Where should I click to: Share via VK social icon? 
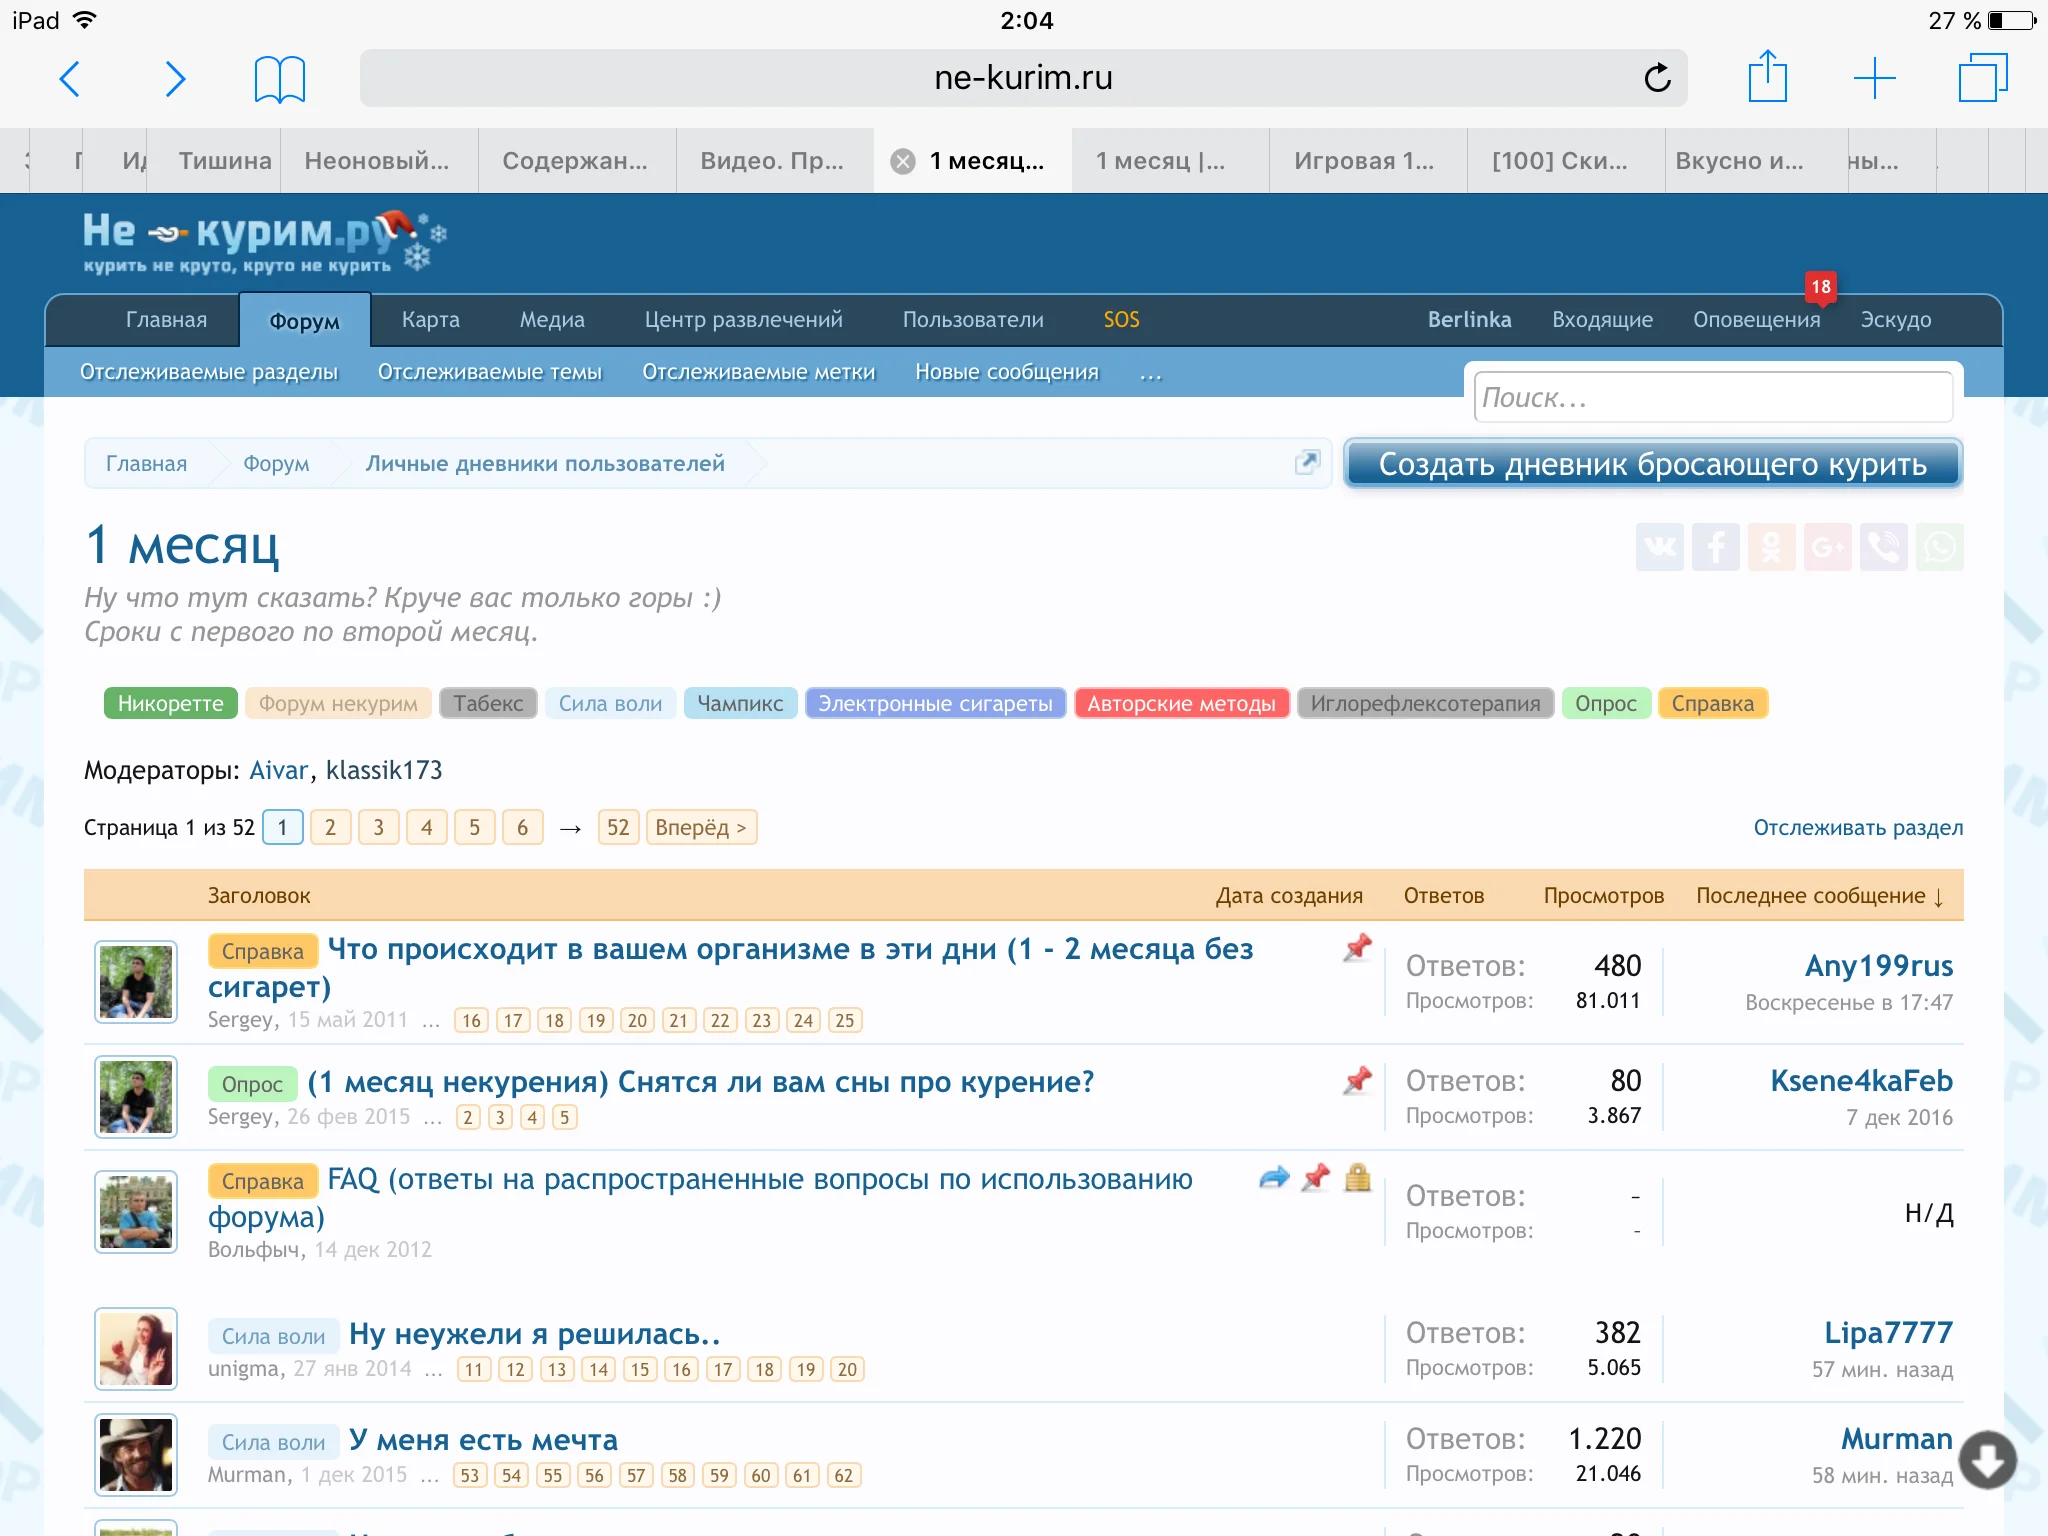coord(1659,547)
